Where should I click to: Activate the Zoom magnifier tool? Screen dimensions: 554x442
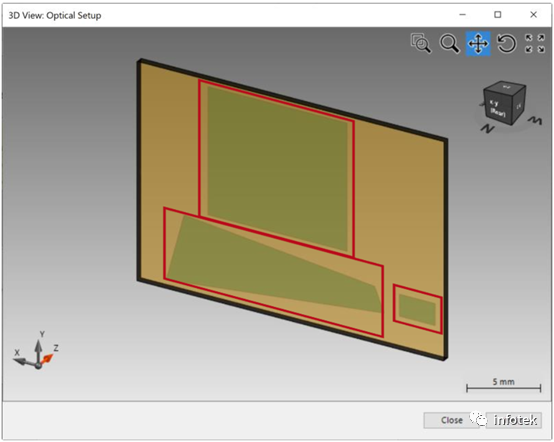click(449, 43)
